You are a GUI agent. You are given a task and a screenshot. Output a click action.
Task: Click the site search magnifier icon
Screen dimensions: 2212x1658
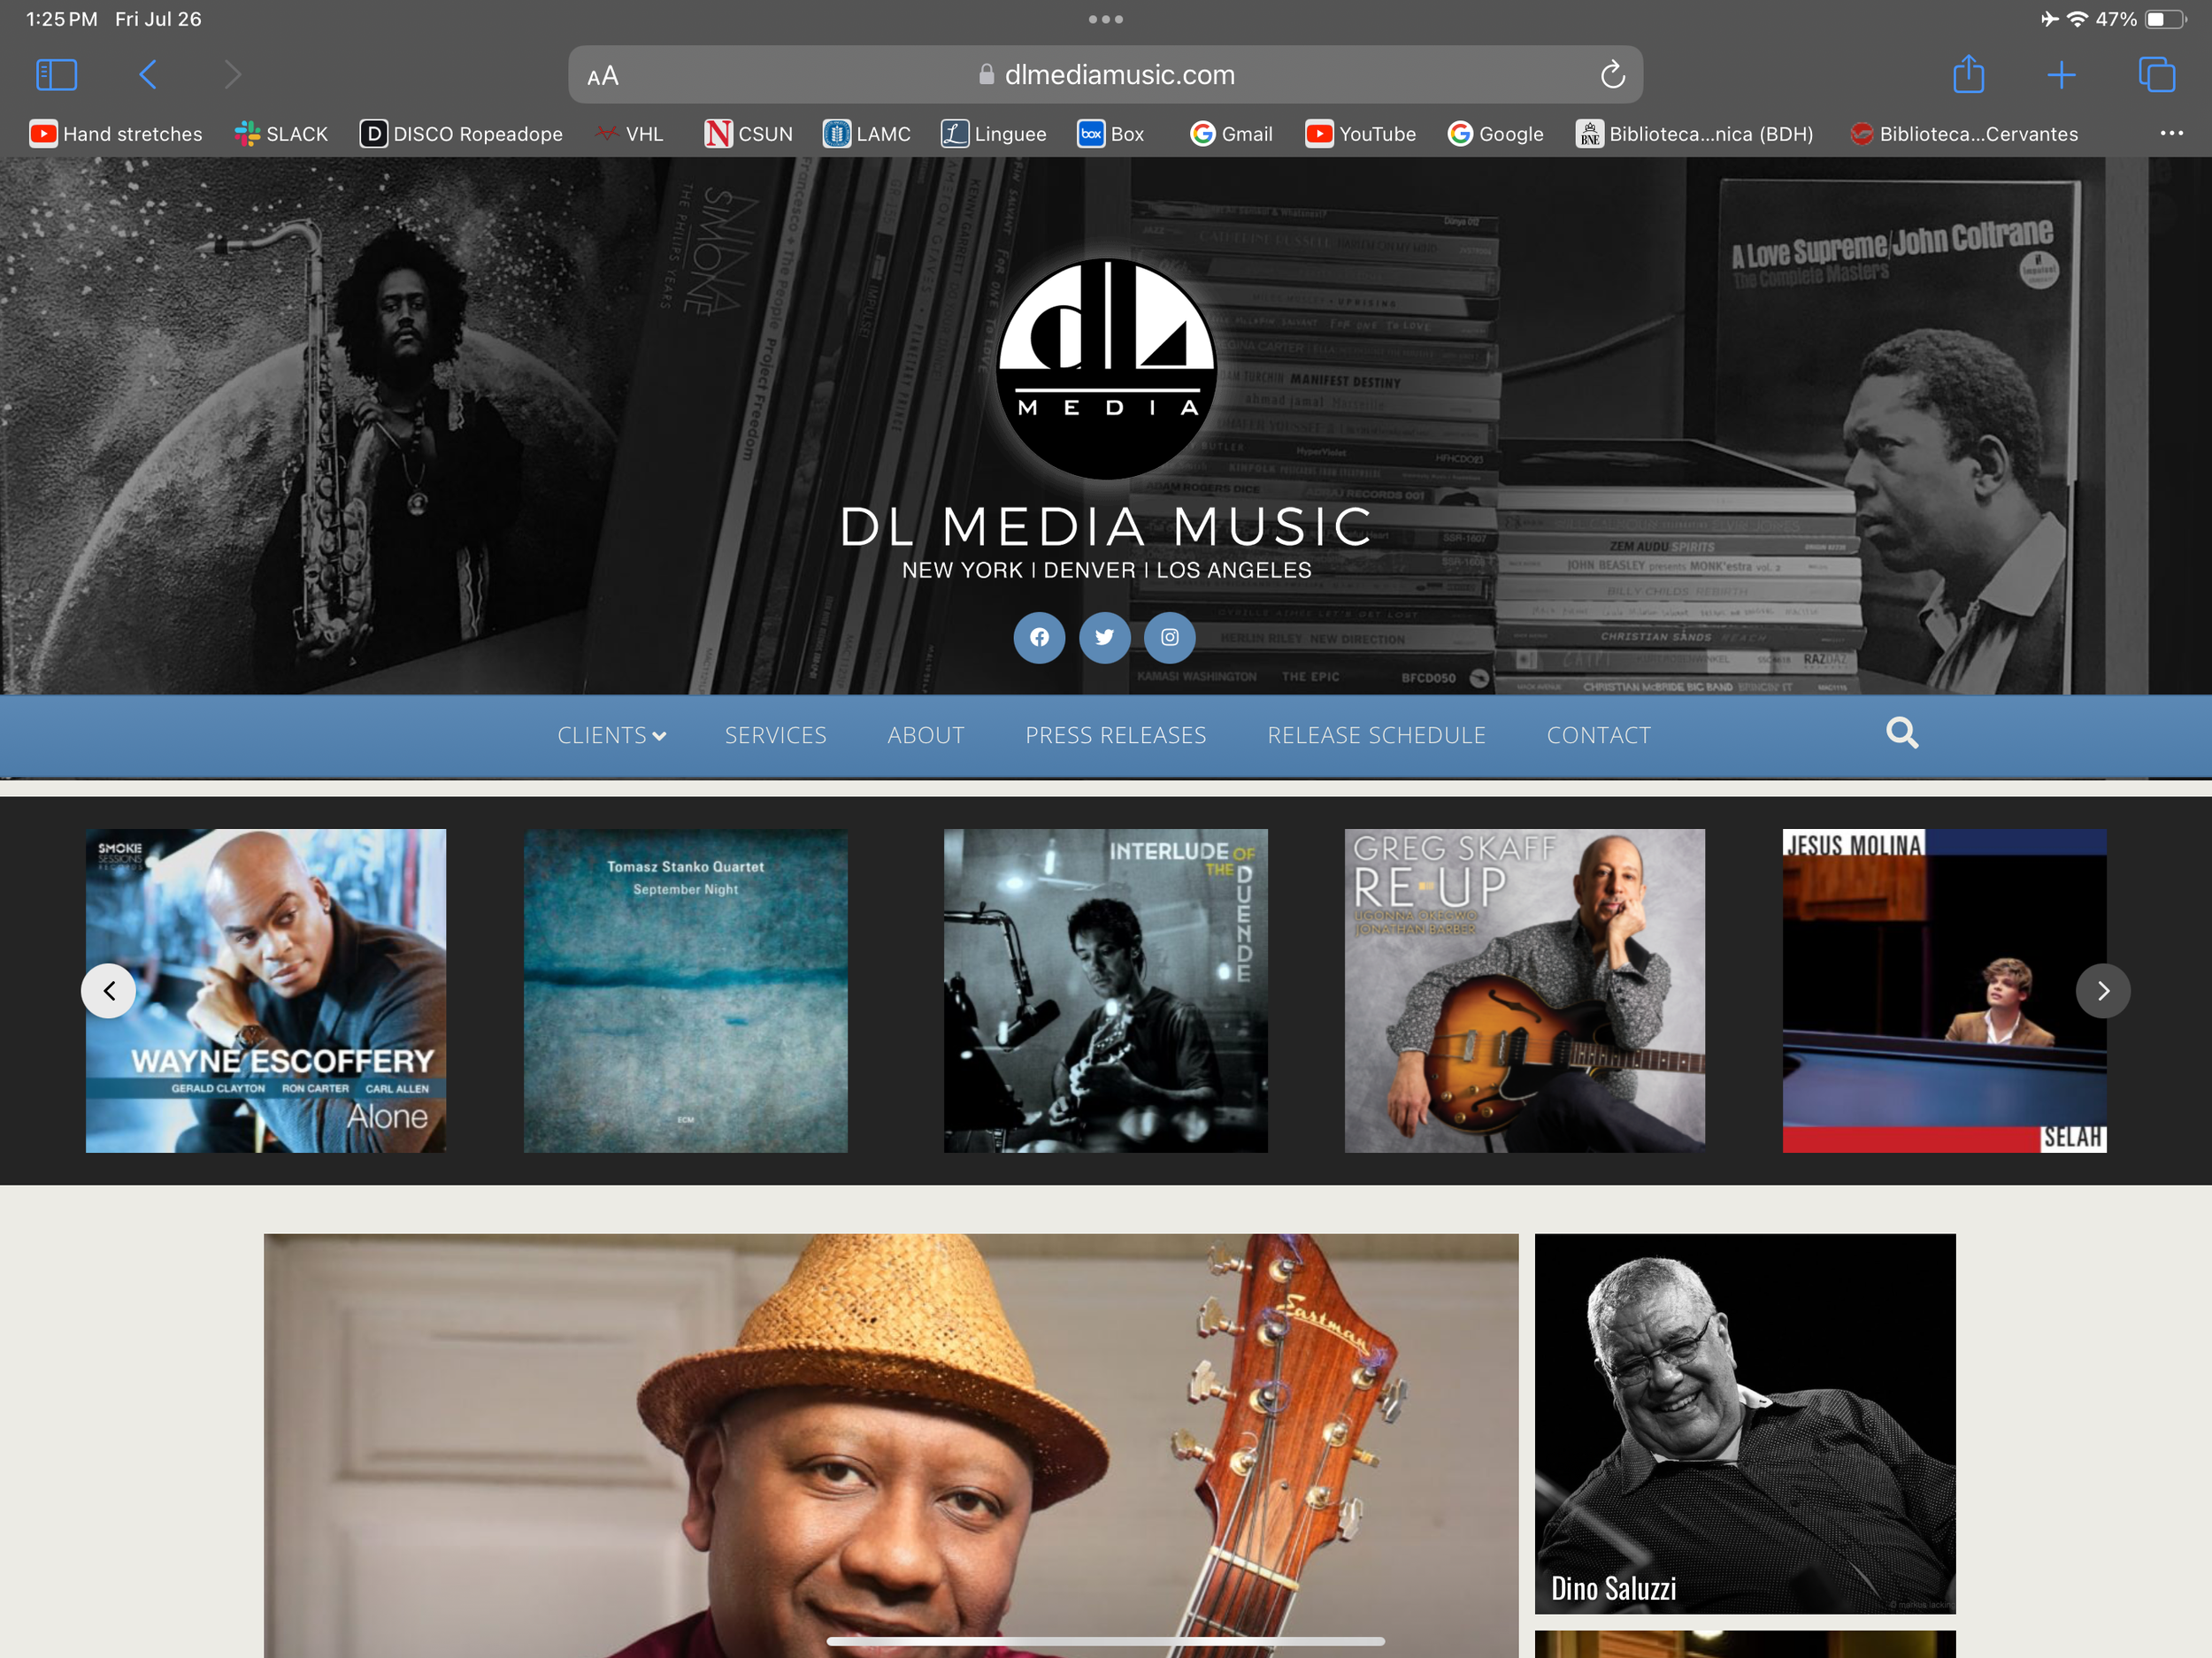[x=1901, y=733]
